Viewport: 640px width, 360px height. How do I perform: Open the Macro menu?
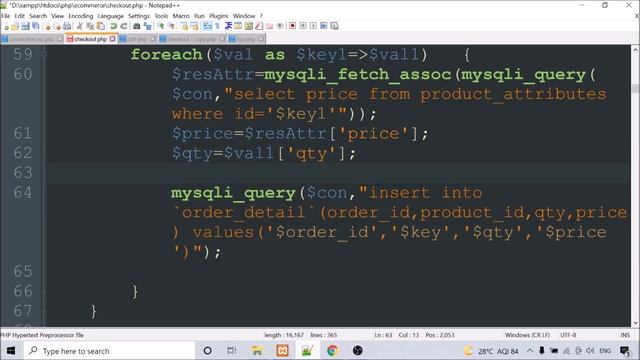181,16
